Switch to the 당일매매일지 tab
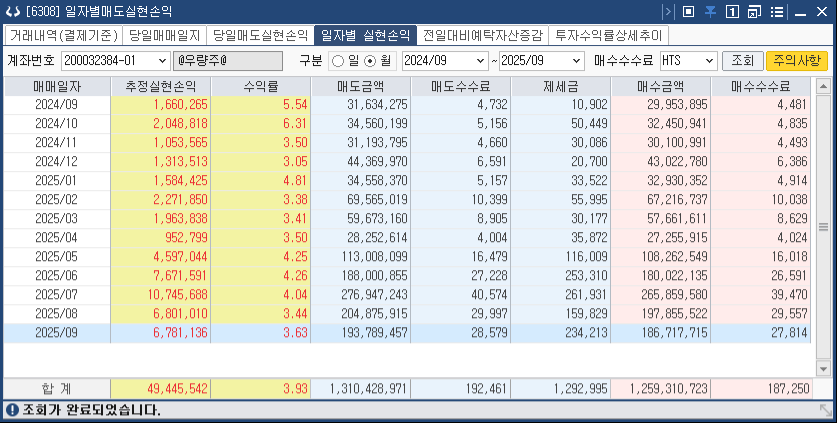Image resolution: width=837 pixels, height=423 pixels. pos(164,35)
